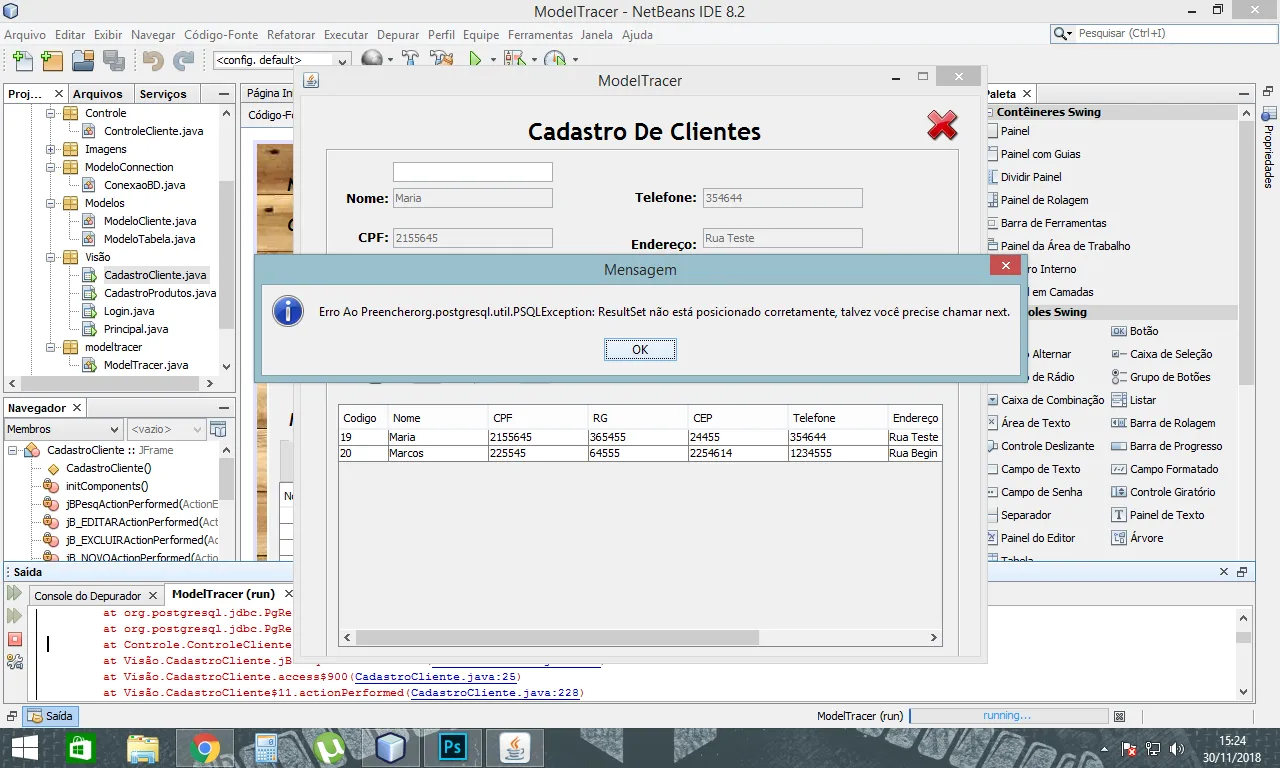Click the Saída button in status bar
This screenshot has height=768, width=1280.
[52, 716]
